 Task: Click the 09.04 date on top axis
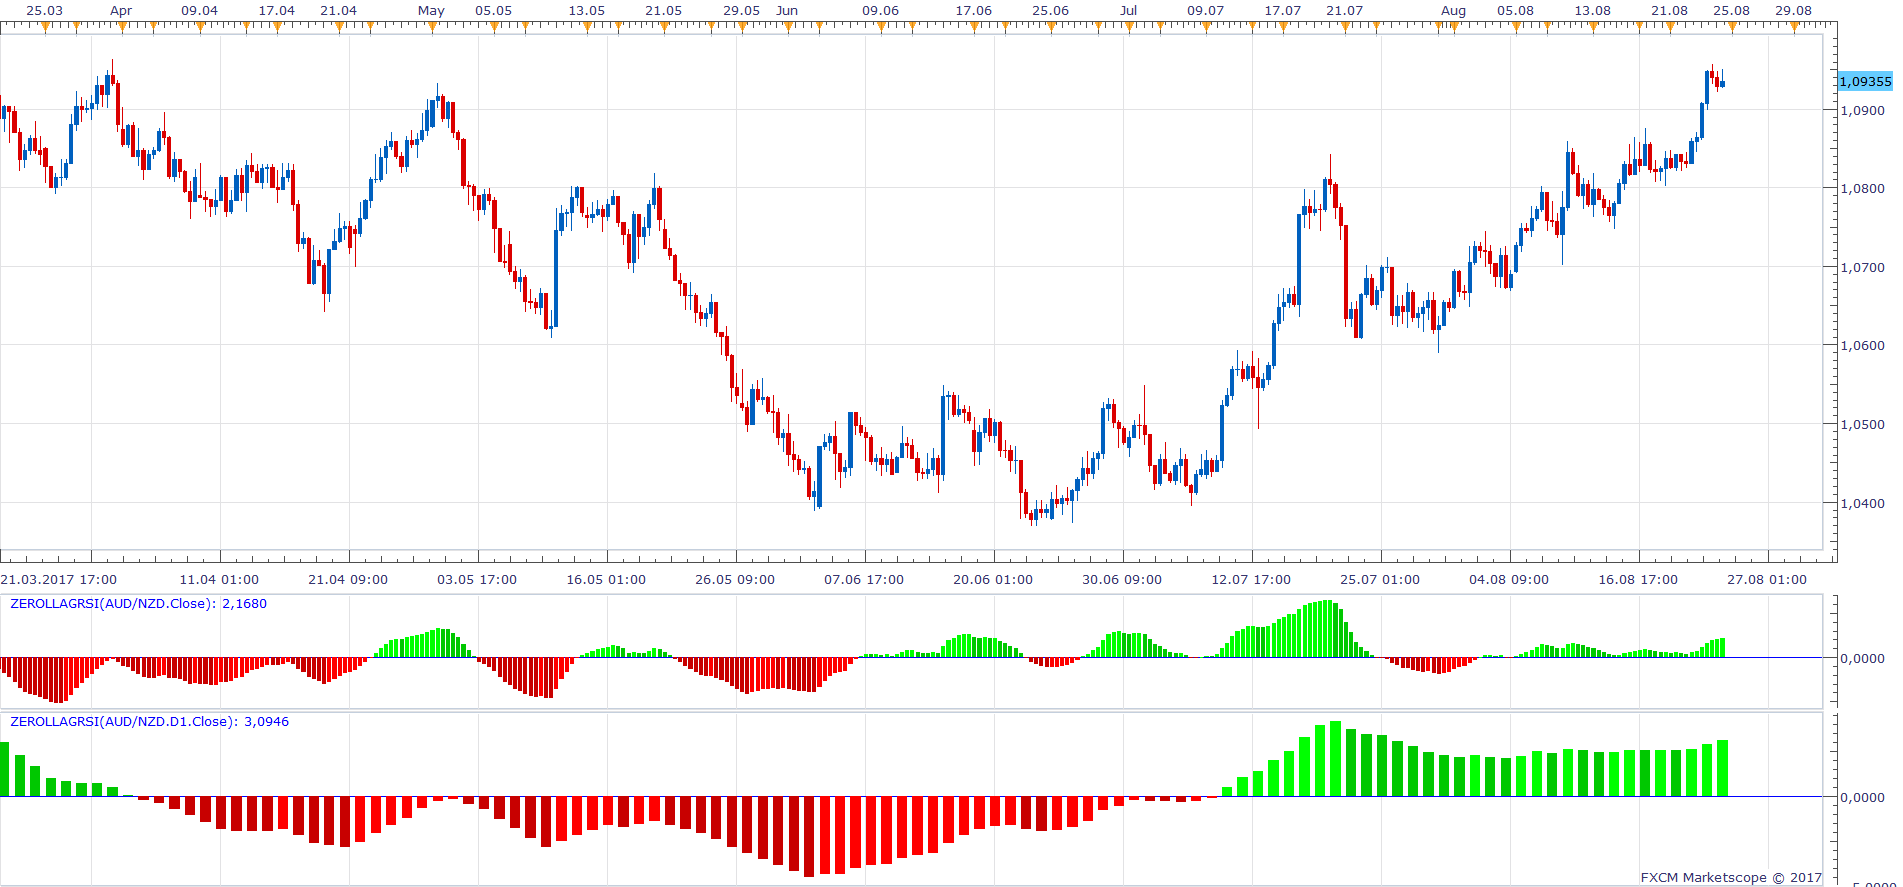click(199, 11)
